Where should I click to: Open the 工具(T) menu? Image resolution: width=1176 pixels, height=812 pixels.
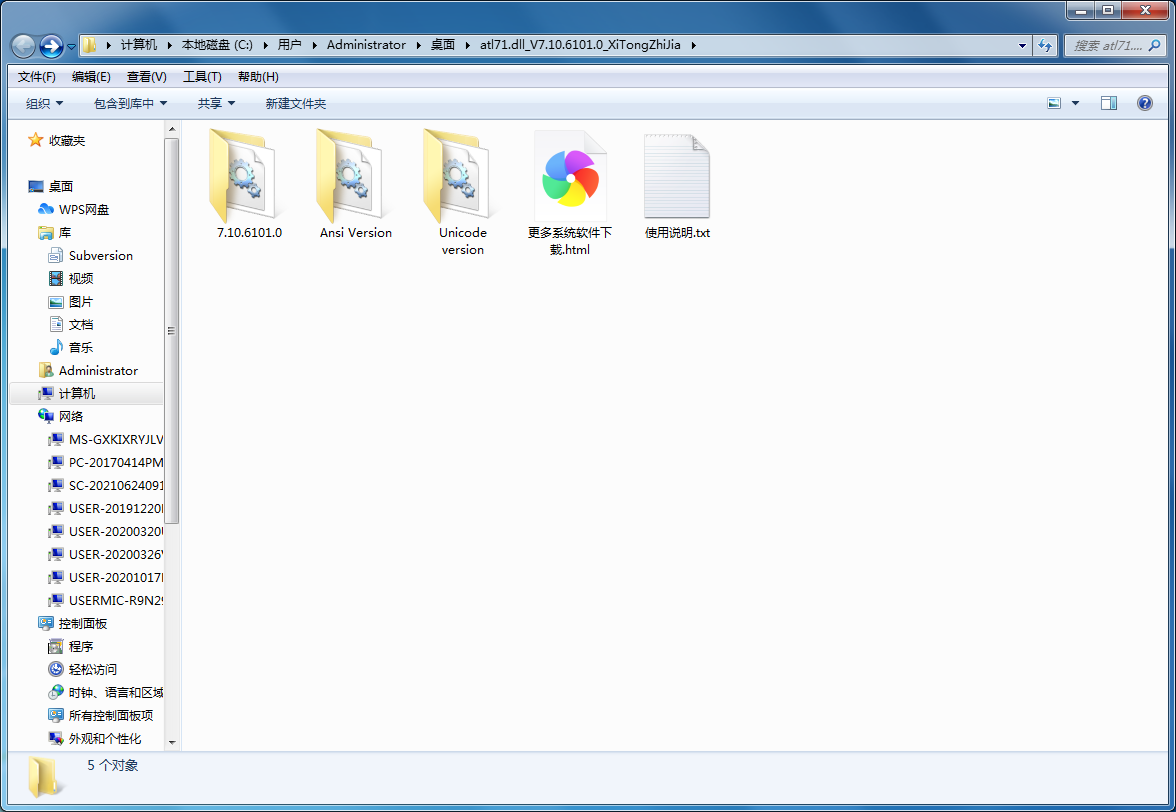coord(202,76)
